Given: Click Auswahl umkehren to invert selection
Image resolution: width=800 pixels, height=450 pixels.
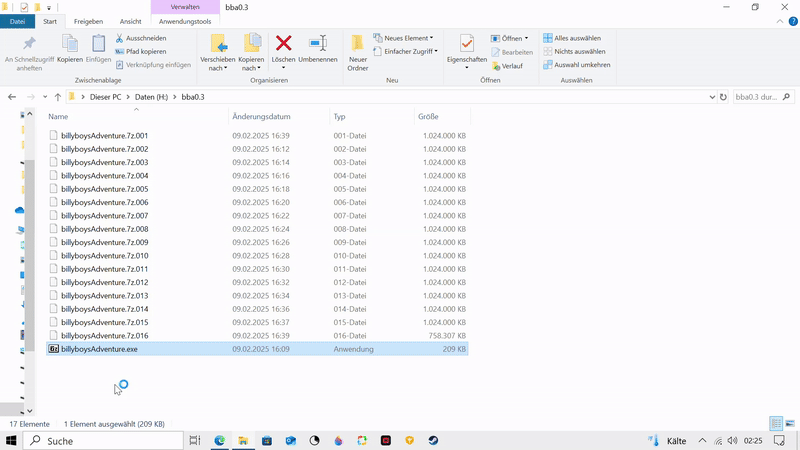Looking at the screenshot, I should (x=576, y=65).
